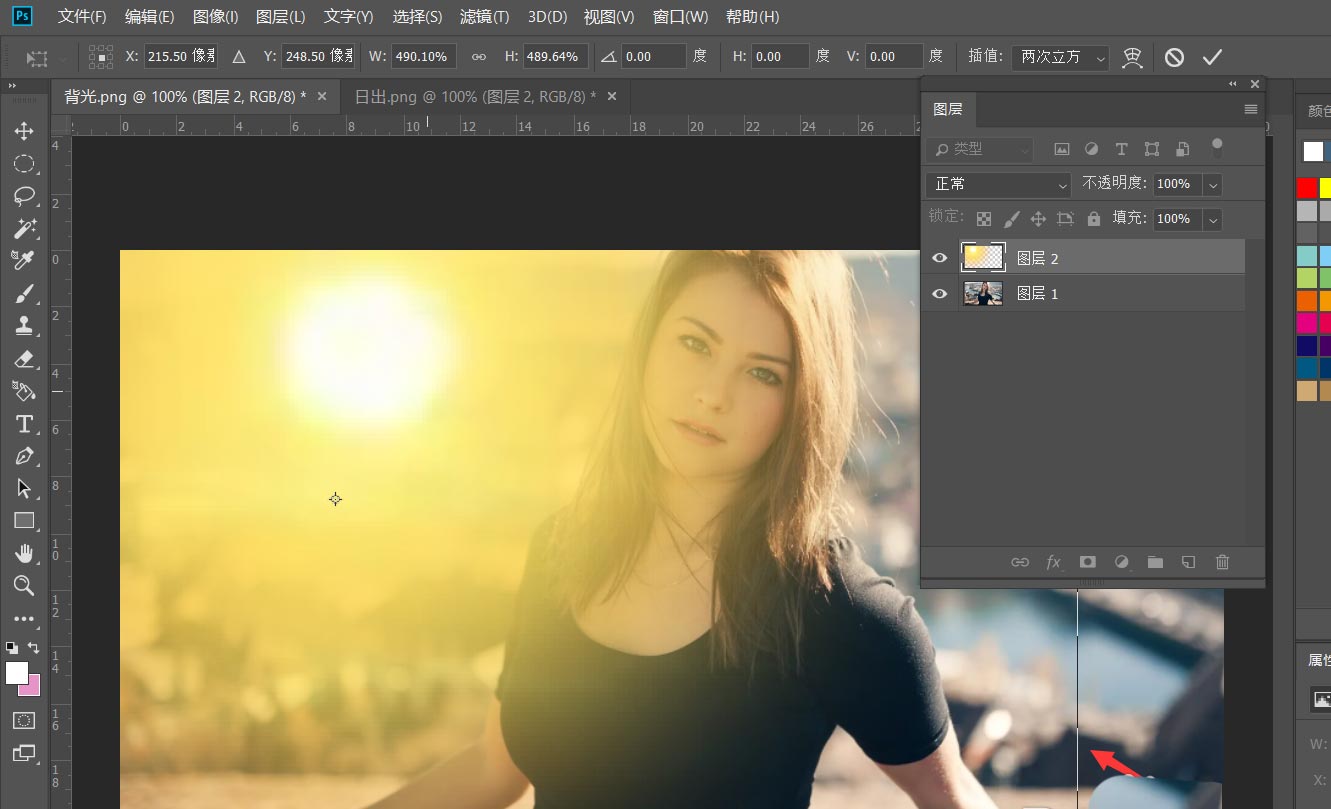Select the Elliptical Marquee tool
Viewport: 1331px width, 809px height.
click(x=24, y=164)
